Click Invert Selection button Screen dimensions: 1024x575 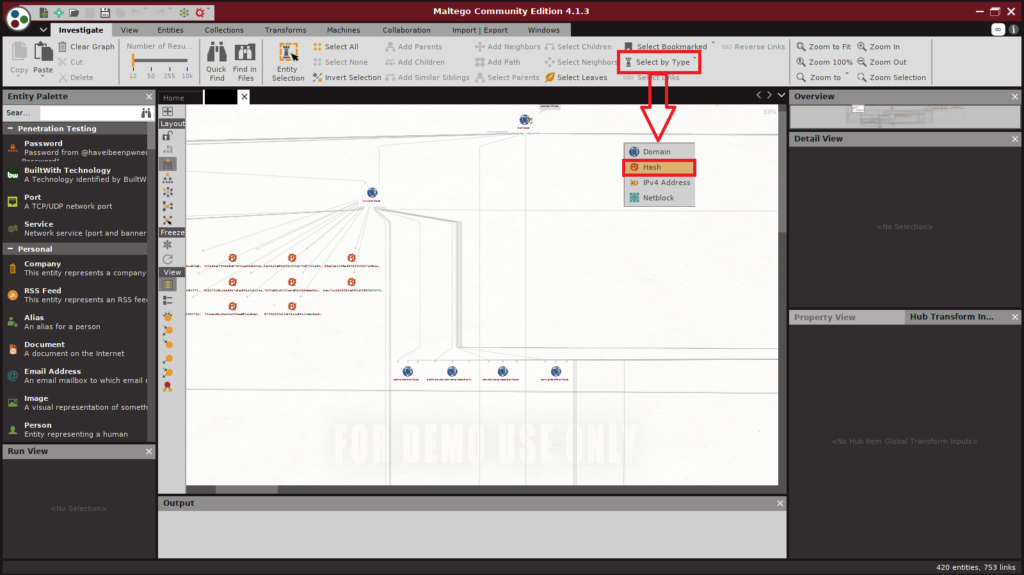(x=346, y=77)
